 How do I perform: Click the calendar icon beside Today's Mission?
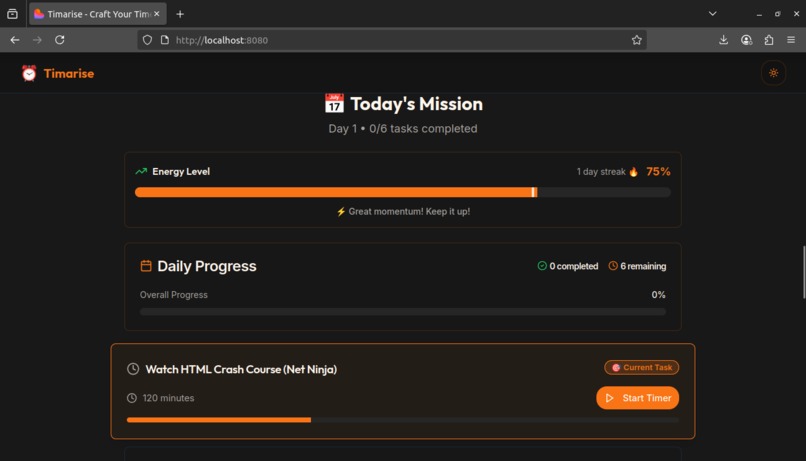tap(334, 103)
